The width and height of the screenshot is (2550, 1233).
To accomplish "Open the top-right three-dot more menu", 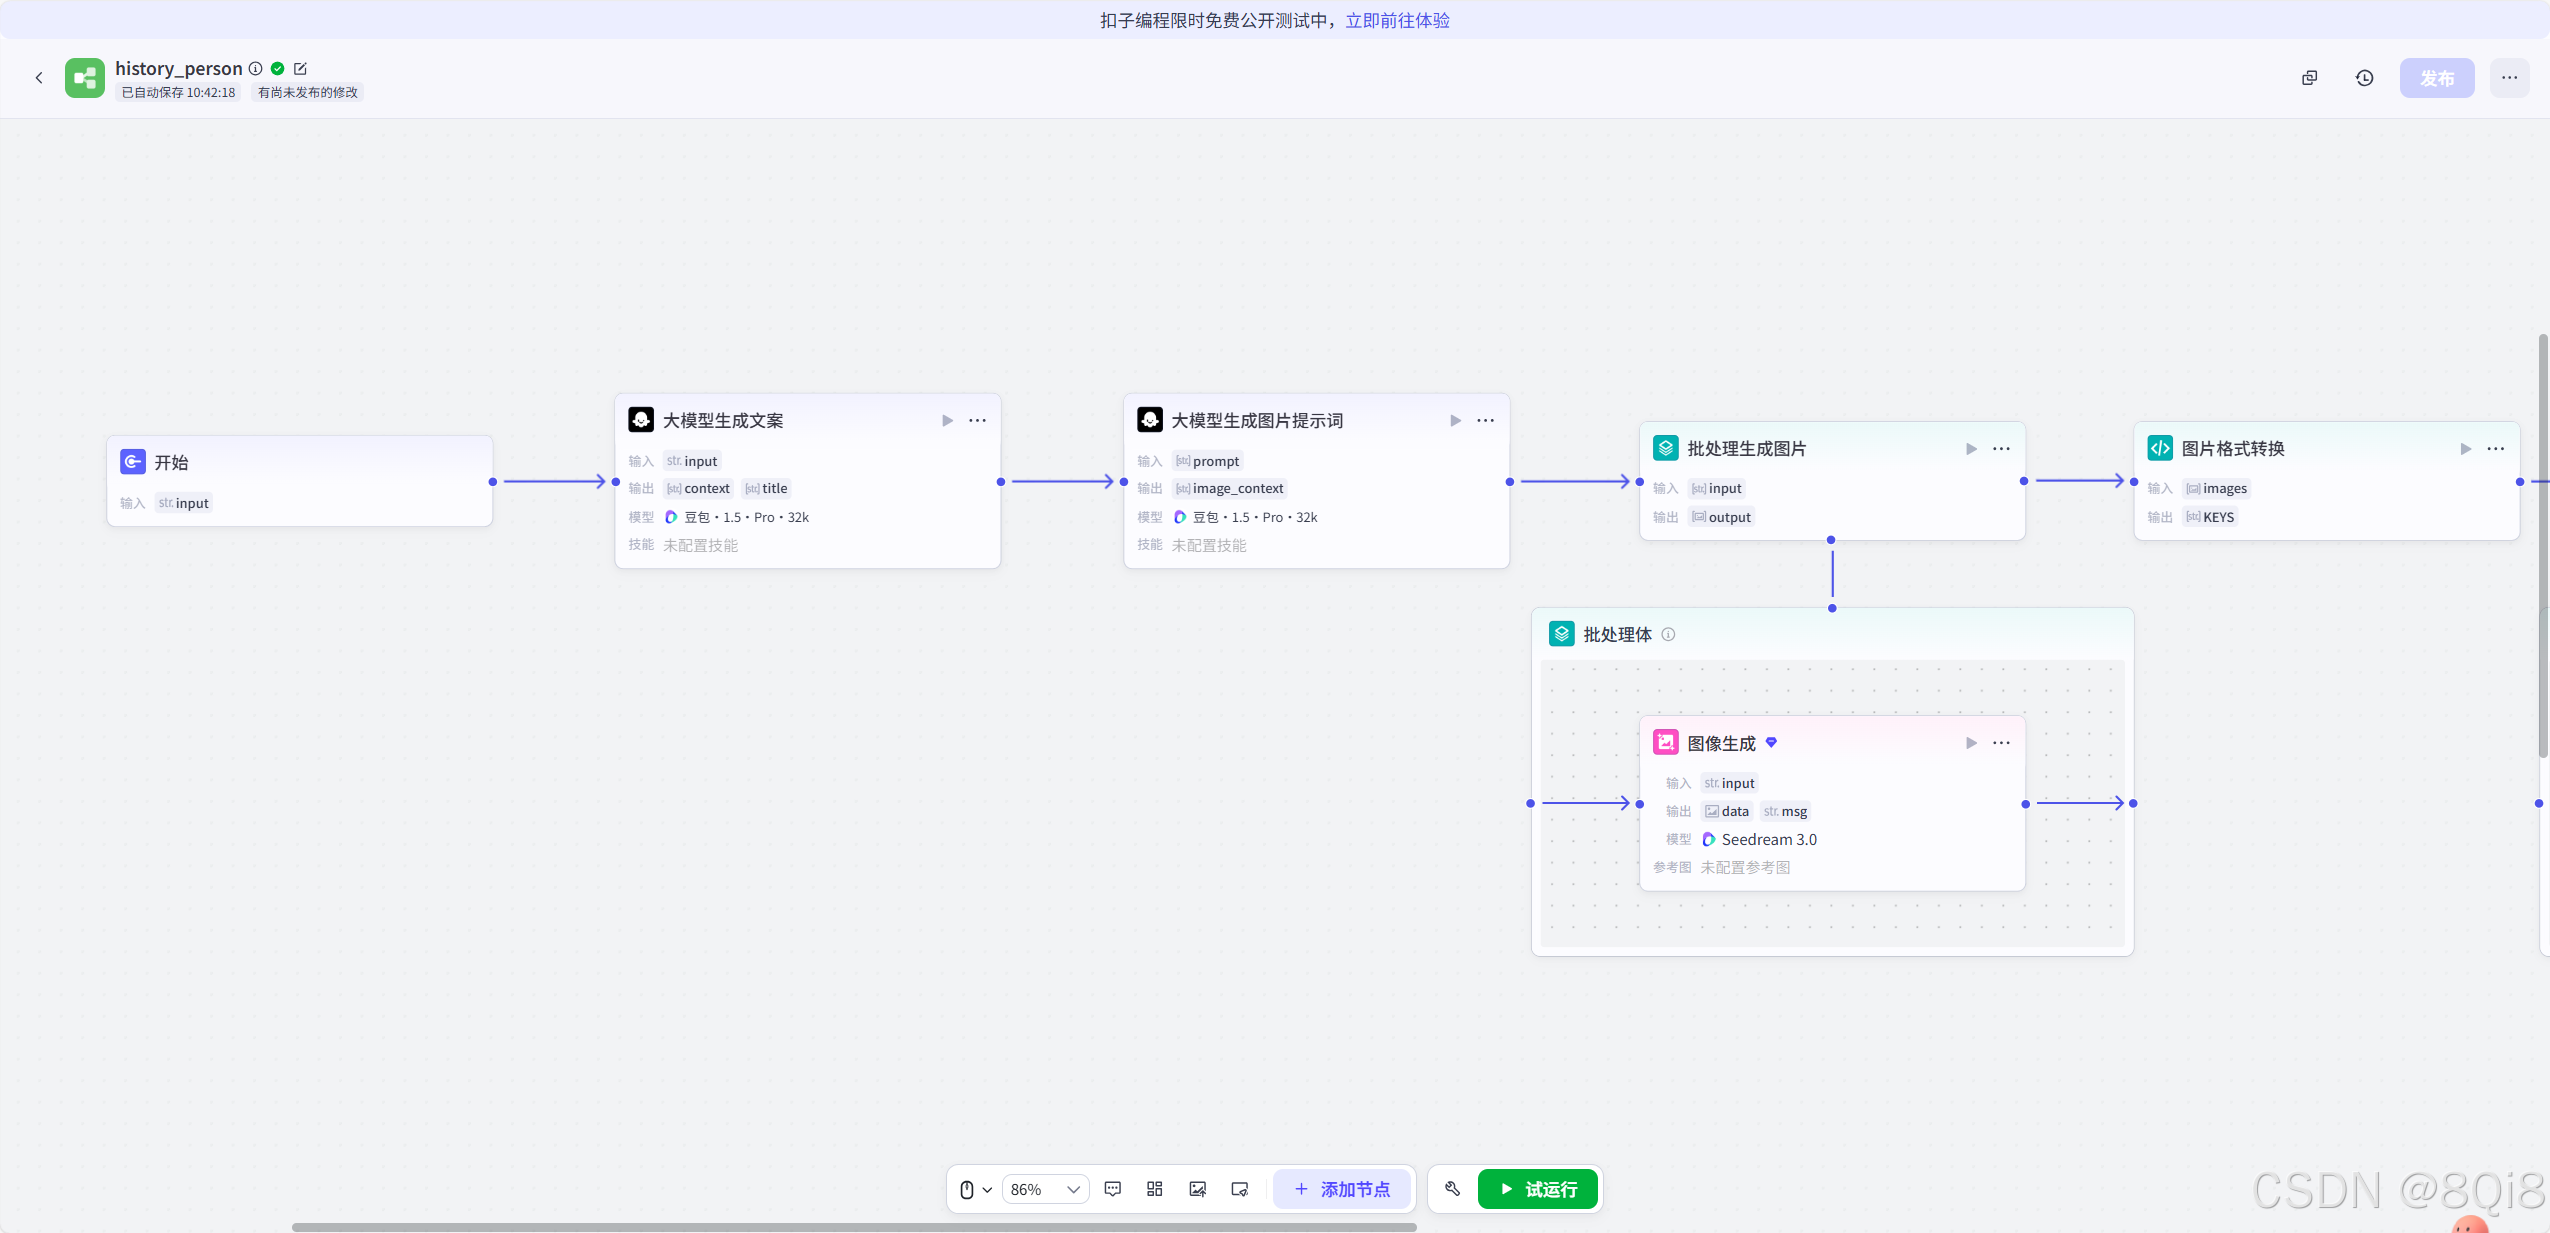I will pyautogui.click(x=2509, y=78).
